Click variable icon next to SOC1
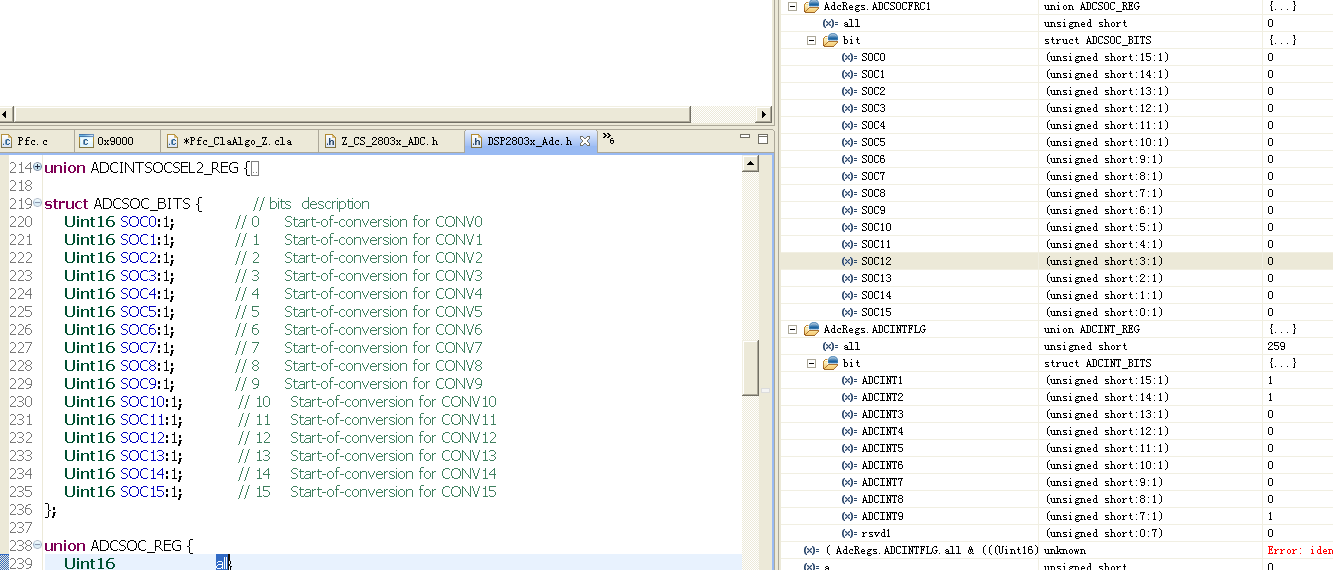This screenshot has width=1333, height=570. point(849,74)
